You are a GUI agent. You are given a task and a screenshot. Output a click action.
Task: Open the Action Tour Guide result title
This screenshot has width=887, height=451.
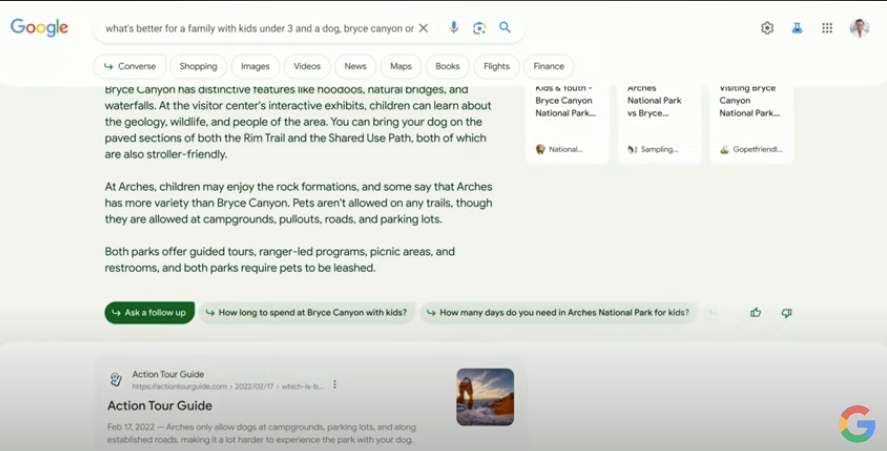[160, 406]
